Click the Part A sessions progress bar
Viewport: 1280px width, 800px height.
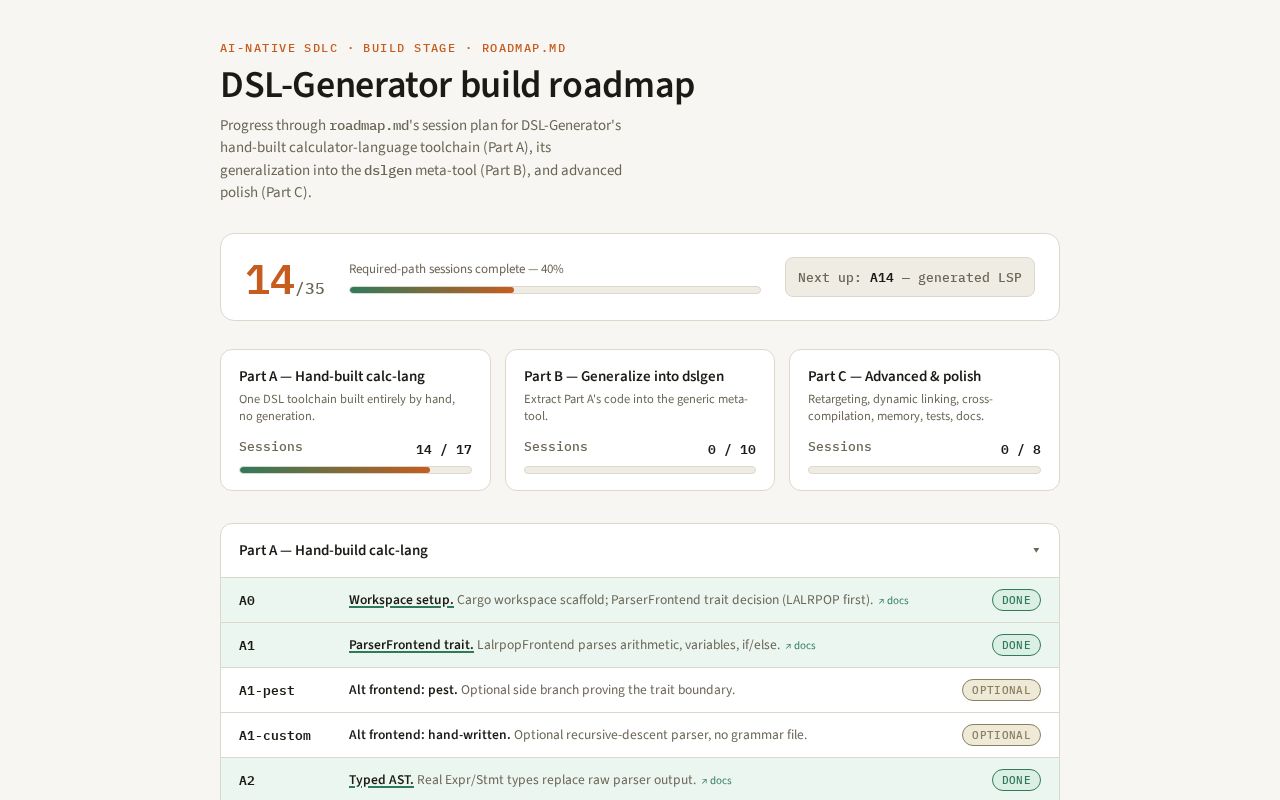click(355, 470)
